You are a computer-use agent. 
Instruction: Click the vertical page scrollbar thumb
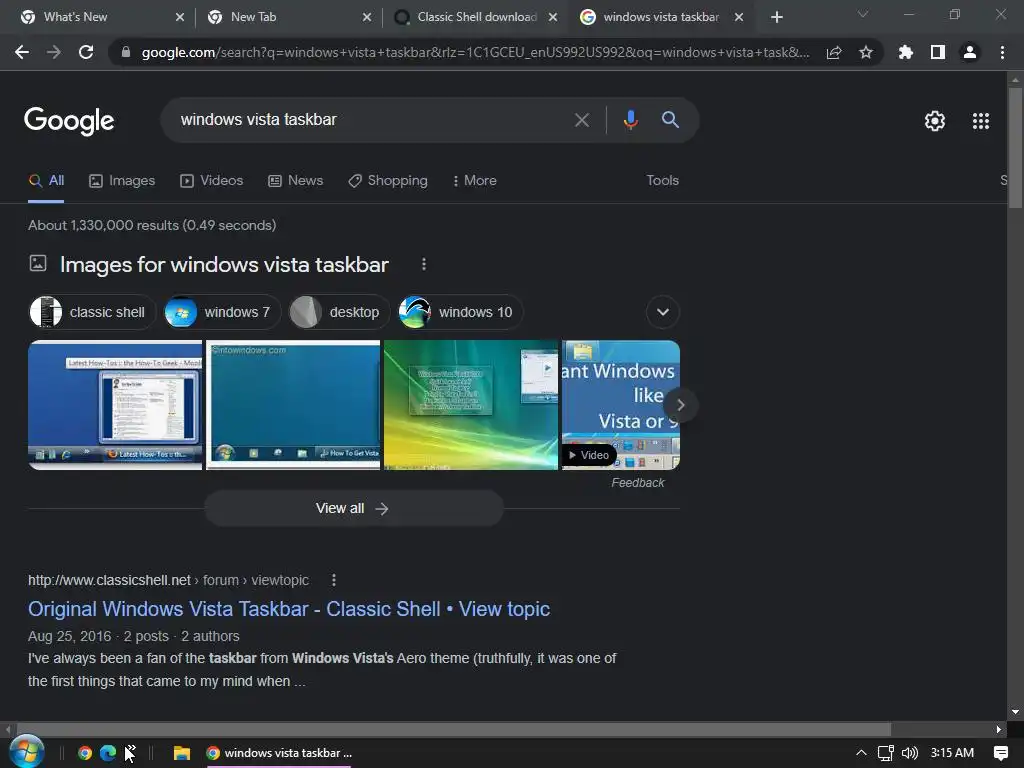(x=1015, y=148)
